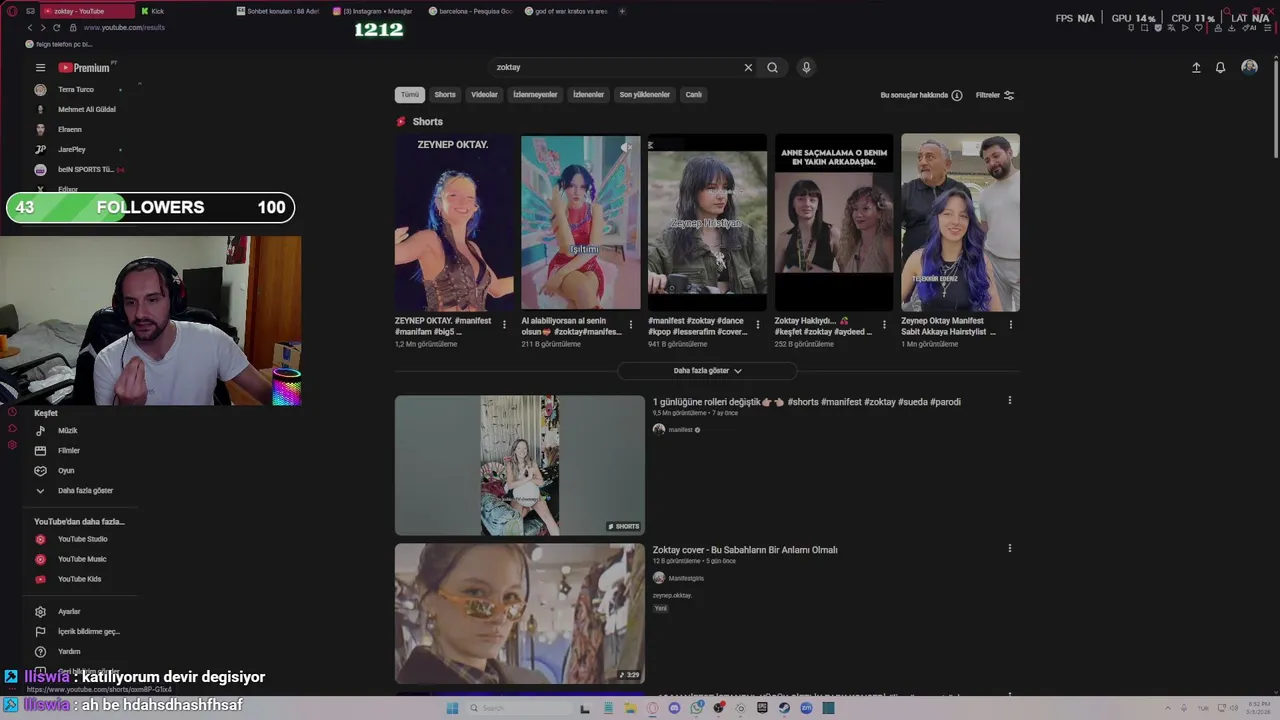The image size is (1280, 720).
Task: Click the magnifier search button
Action: [x=772, y=68]
